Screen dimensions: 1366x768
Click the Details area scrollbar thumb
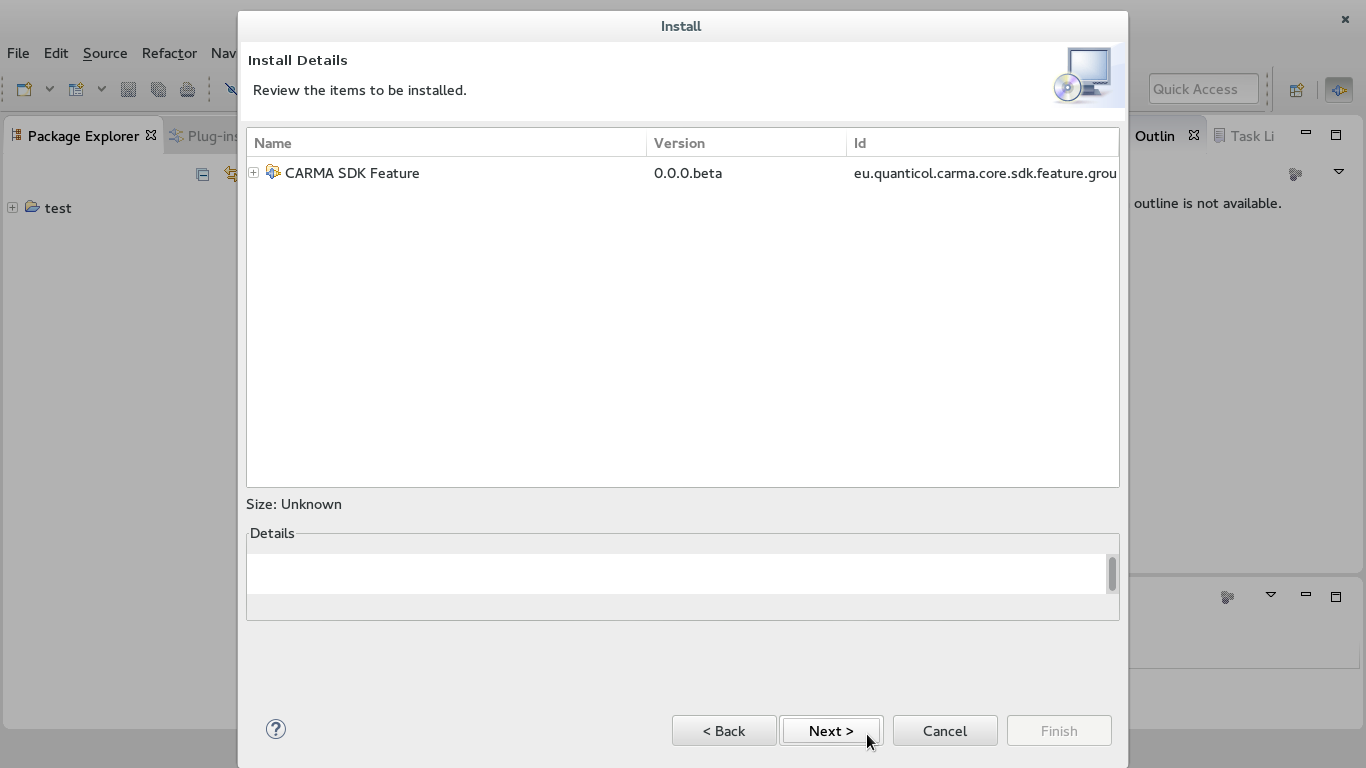1112,574
